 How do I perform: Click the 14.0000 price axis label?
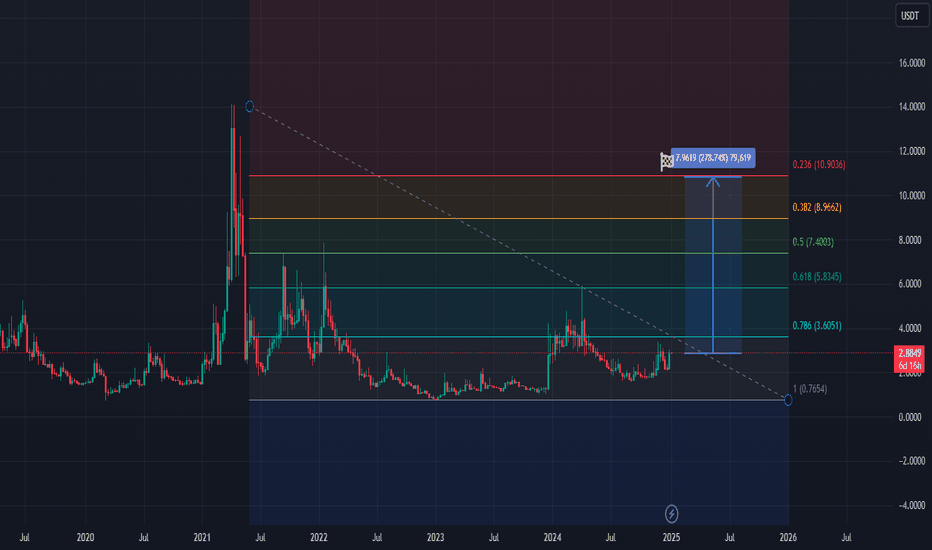(912, 107)
